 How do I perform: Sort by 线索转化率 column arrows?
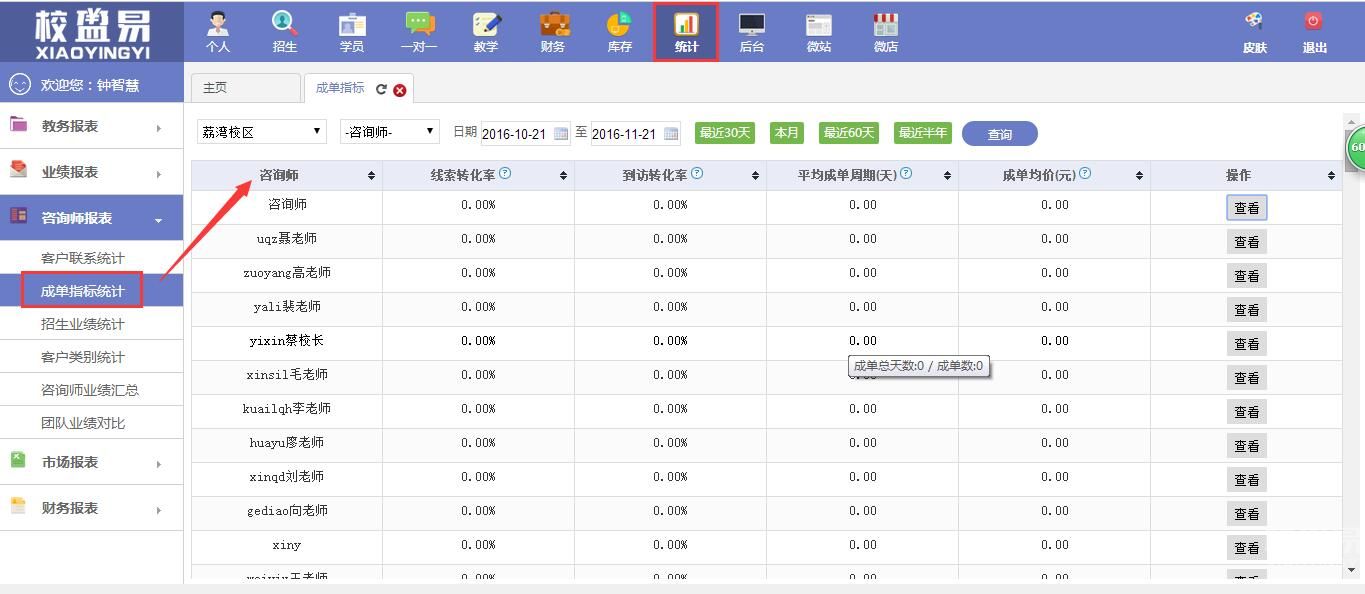[563, 176]
